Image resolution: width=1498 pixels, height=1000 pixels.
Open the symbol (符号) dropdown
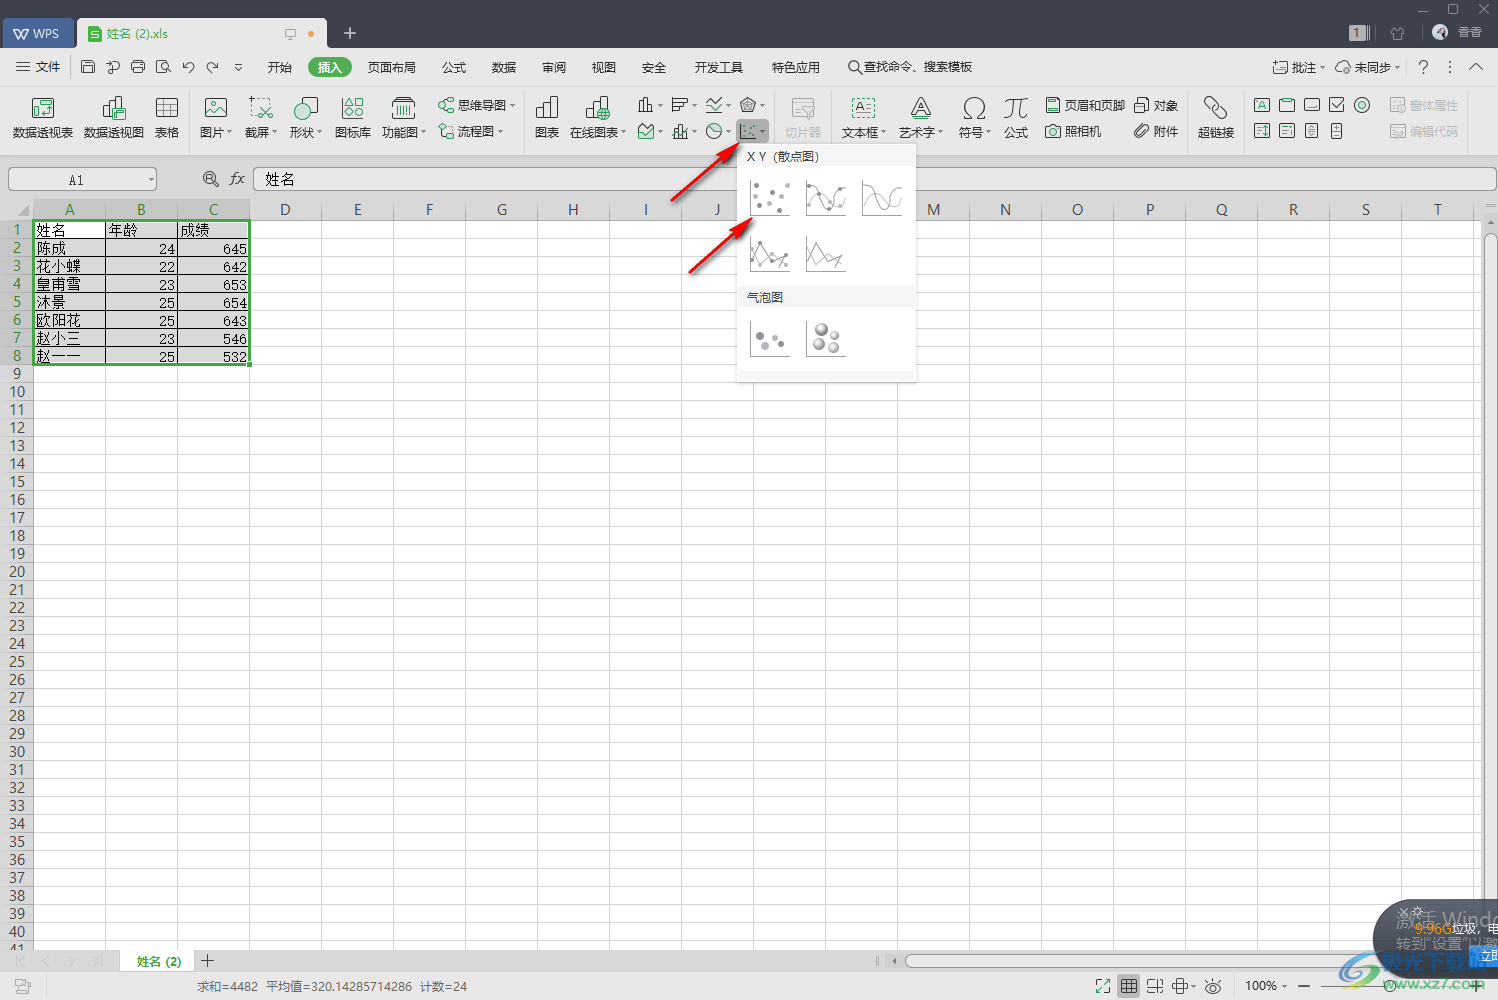[x=974, y=118]
